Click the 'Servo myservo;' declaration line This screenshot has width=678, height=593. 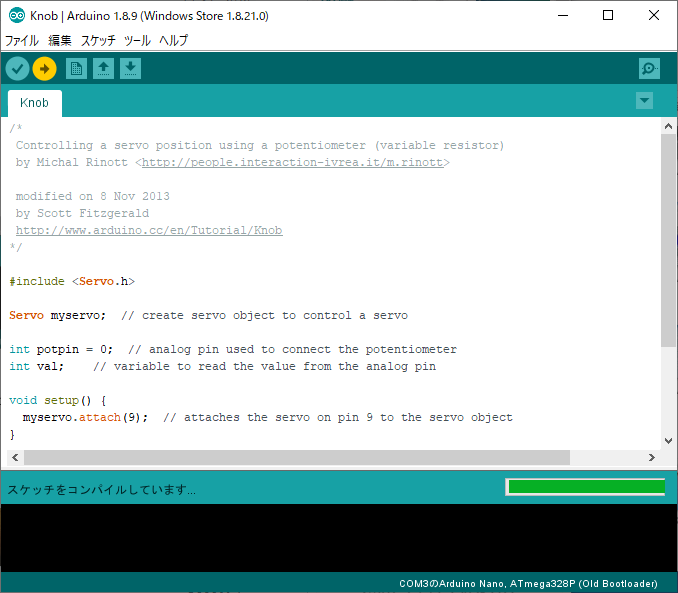point(208,315)
